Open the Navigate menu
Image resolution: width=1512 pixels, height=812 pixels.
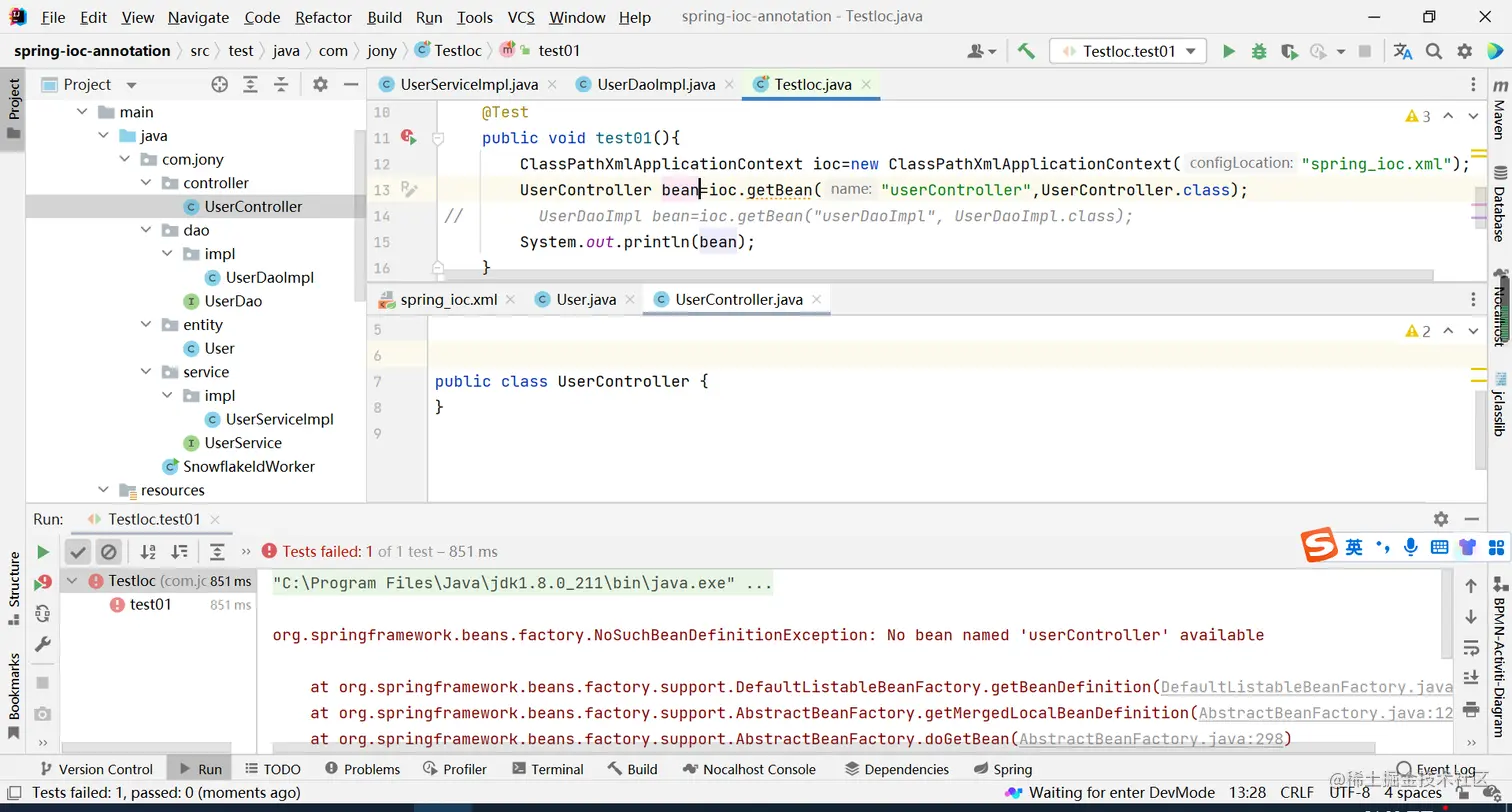tap(198, 17)
